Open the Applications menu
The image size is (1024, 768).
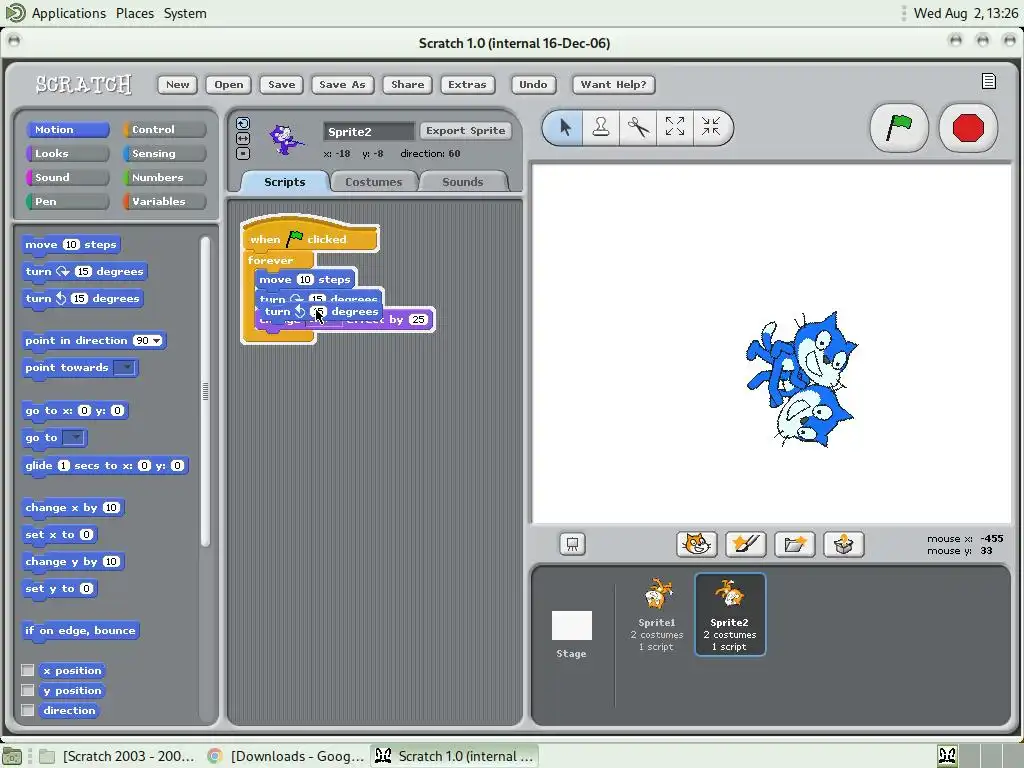coord(69,13)
